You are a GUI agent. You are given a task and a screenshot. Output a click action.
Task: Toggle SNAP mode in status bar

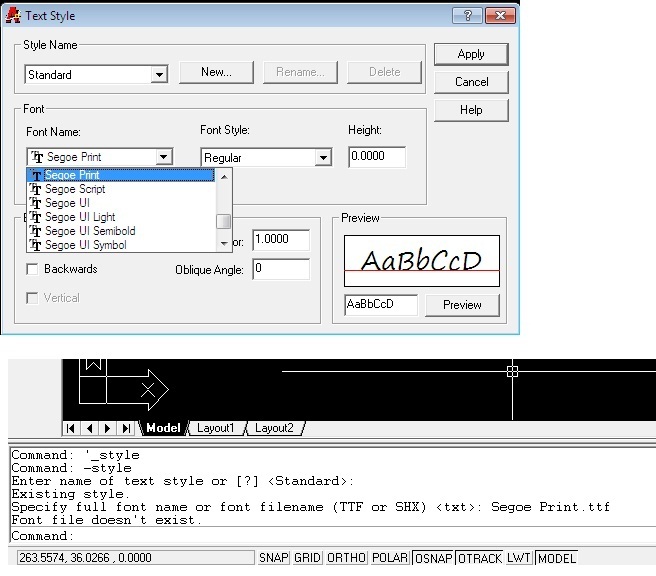point(274,558)
